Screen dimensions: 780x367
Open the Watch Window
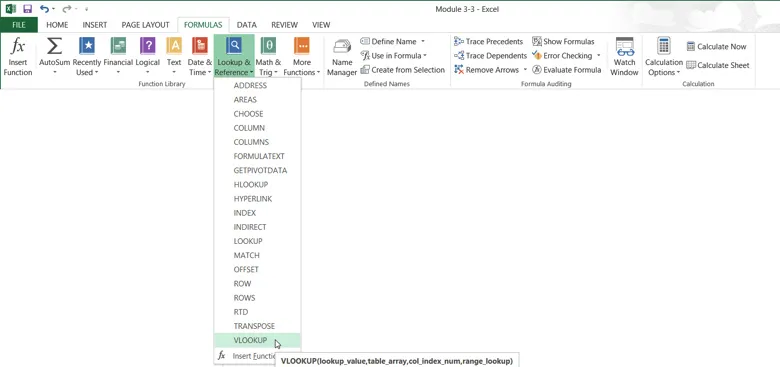(x=624, y=57)
